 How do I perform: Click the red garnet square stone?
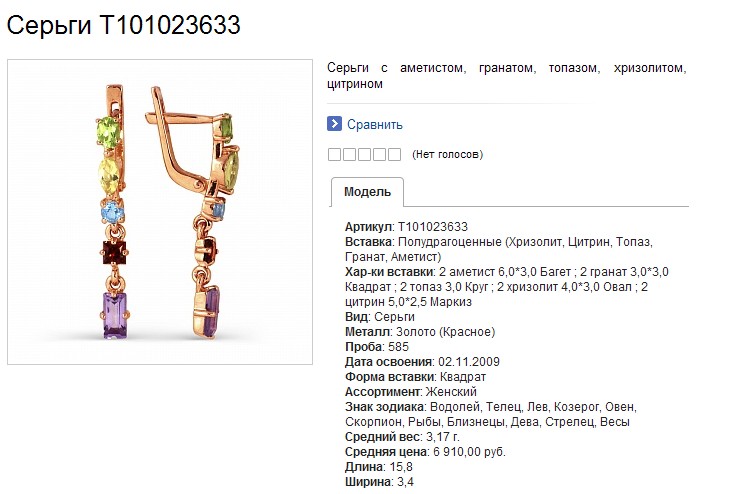pos(114,252)
